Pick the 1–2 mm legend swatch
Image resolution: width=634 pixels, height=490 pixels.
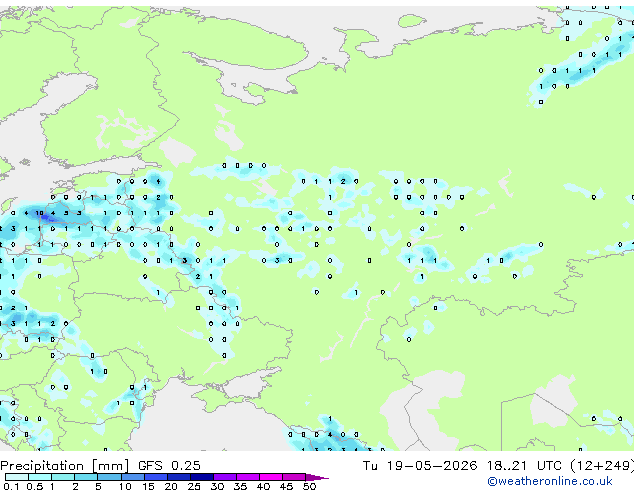click(x=63, y=477)
